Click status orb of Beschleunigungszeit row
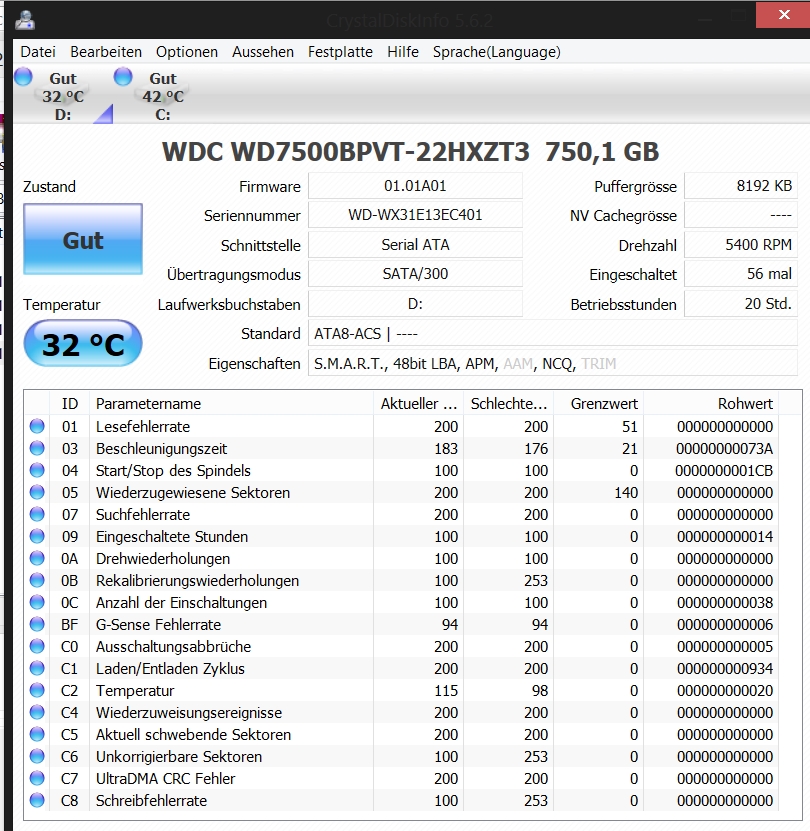810x831 pixels. click(37, 448)
